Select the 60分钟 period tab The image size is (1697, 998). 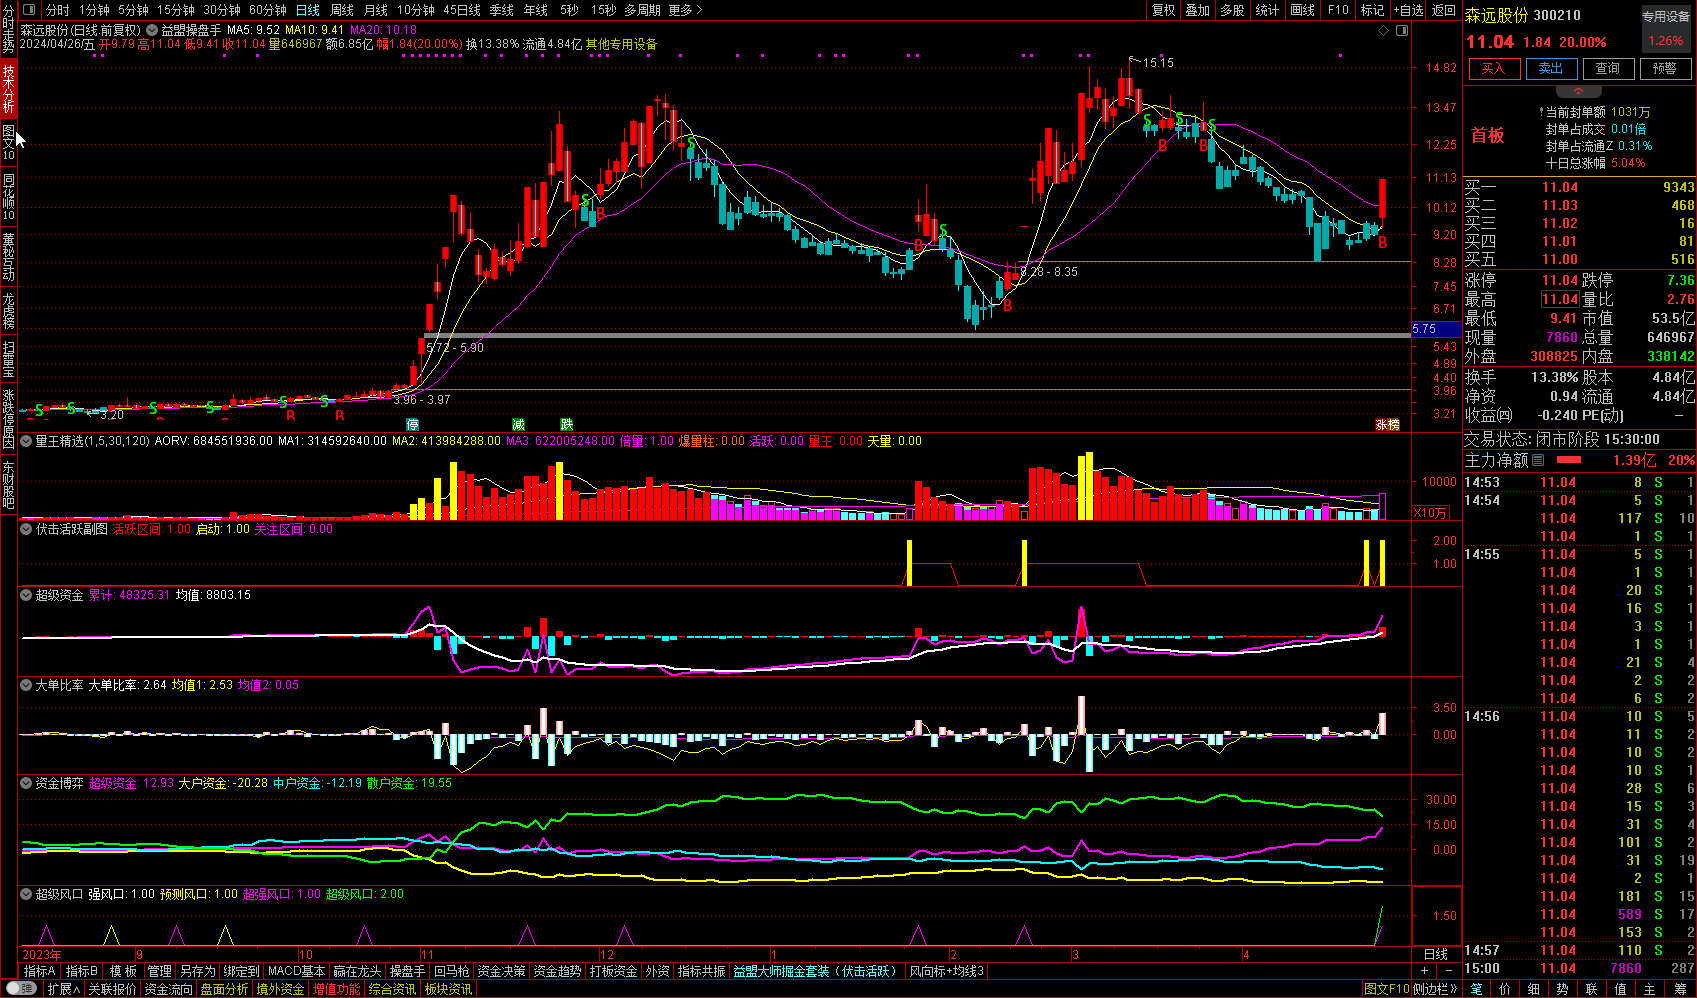pyautogui.click(x=268, y=10)
